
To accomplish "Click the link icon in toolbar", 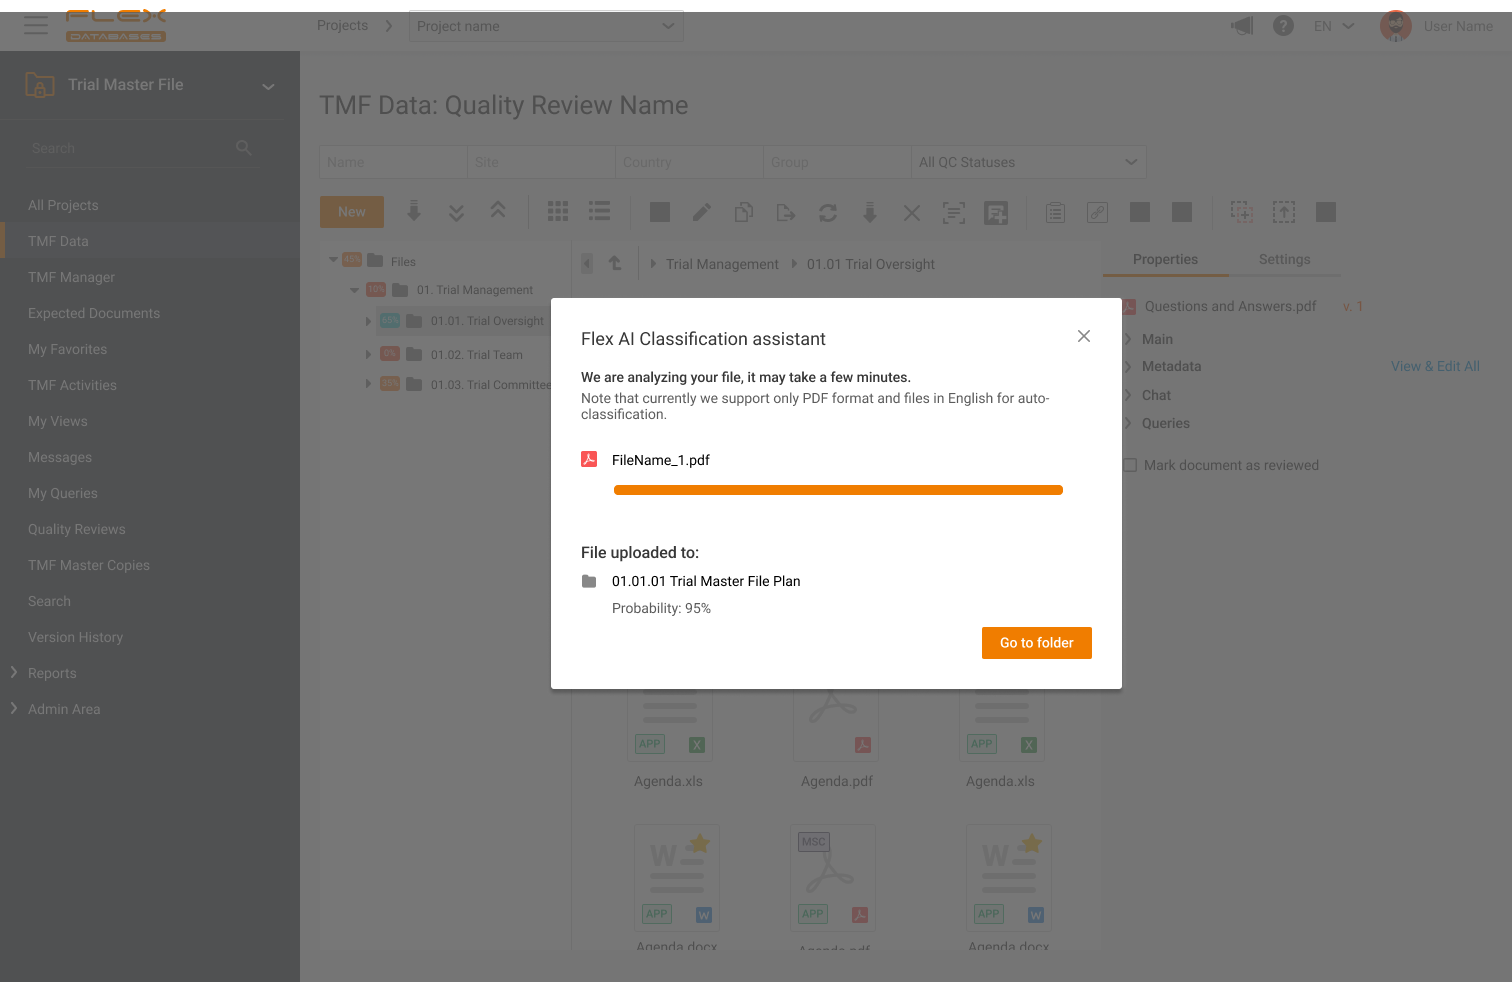I will [x=1097, y=212].
